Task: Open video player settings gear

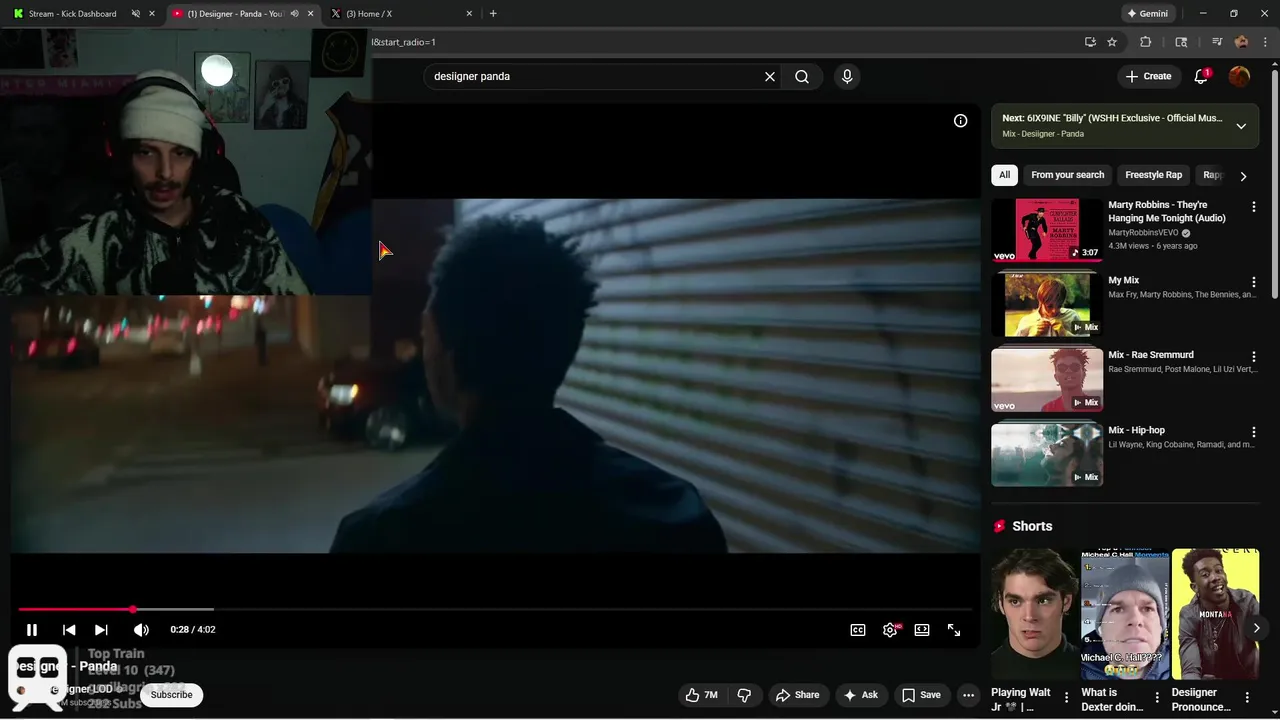Action: [890, 630]
